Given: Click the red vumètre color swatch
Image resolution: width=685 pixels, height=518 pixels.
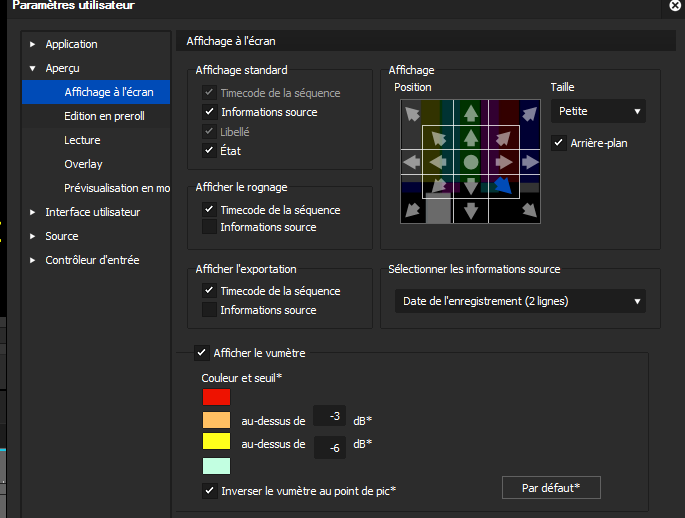Looking at the screenshot, I should tap(216, 397).
